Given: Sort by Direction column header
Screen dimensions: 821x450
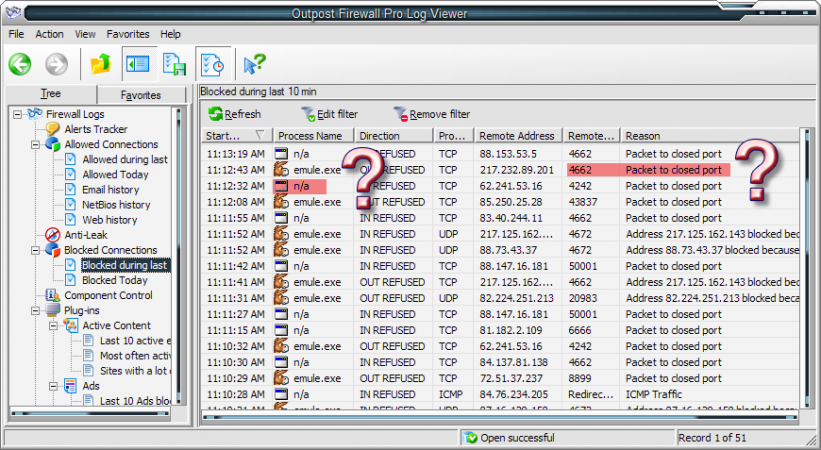Looking at the screenshot, I should pos(394,136).
